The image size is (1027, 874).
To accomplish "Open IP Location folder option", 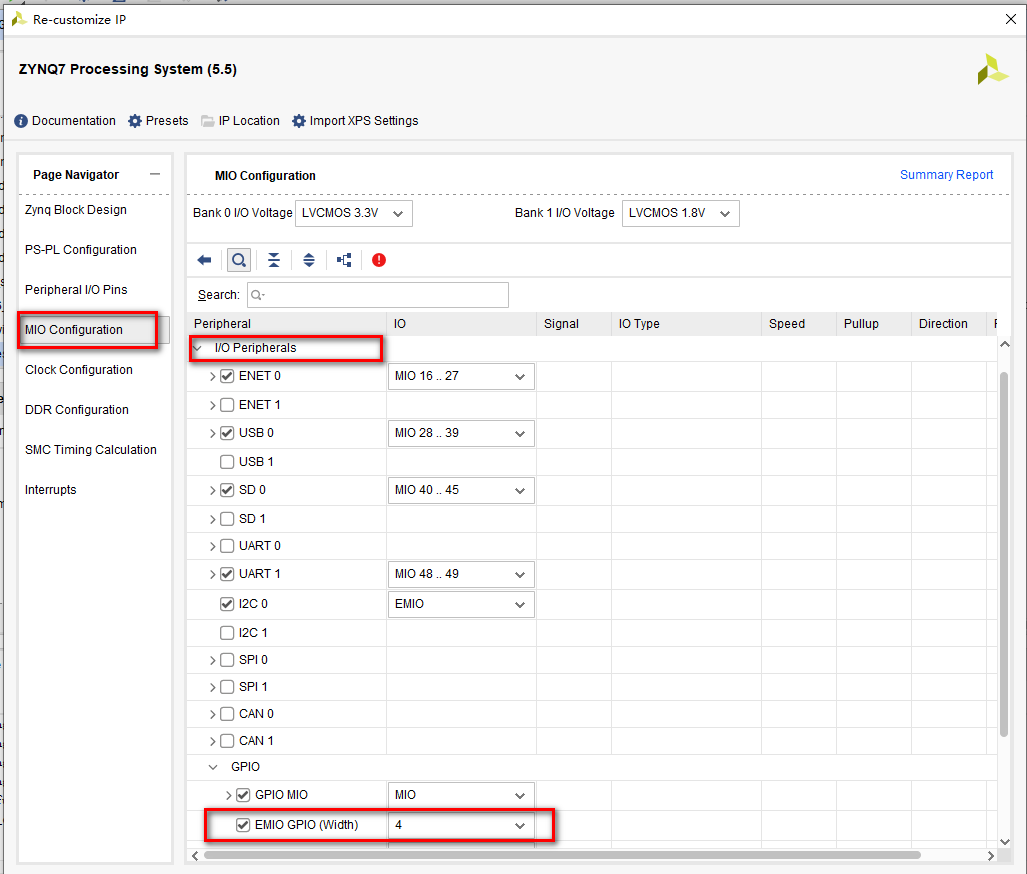I will pos(240,121).
